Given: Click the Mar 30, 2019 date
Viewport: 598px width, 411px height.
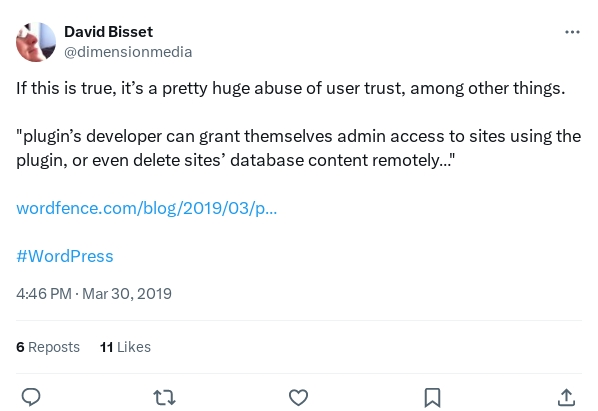Looking at the screenshot, I should click(127, 294).
